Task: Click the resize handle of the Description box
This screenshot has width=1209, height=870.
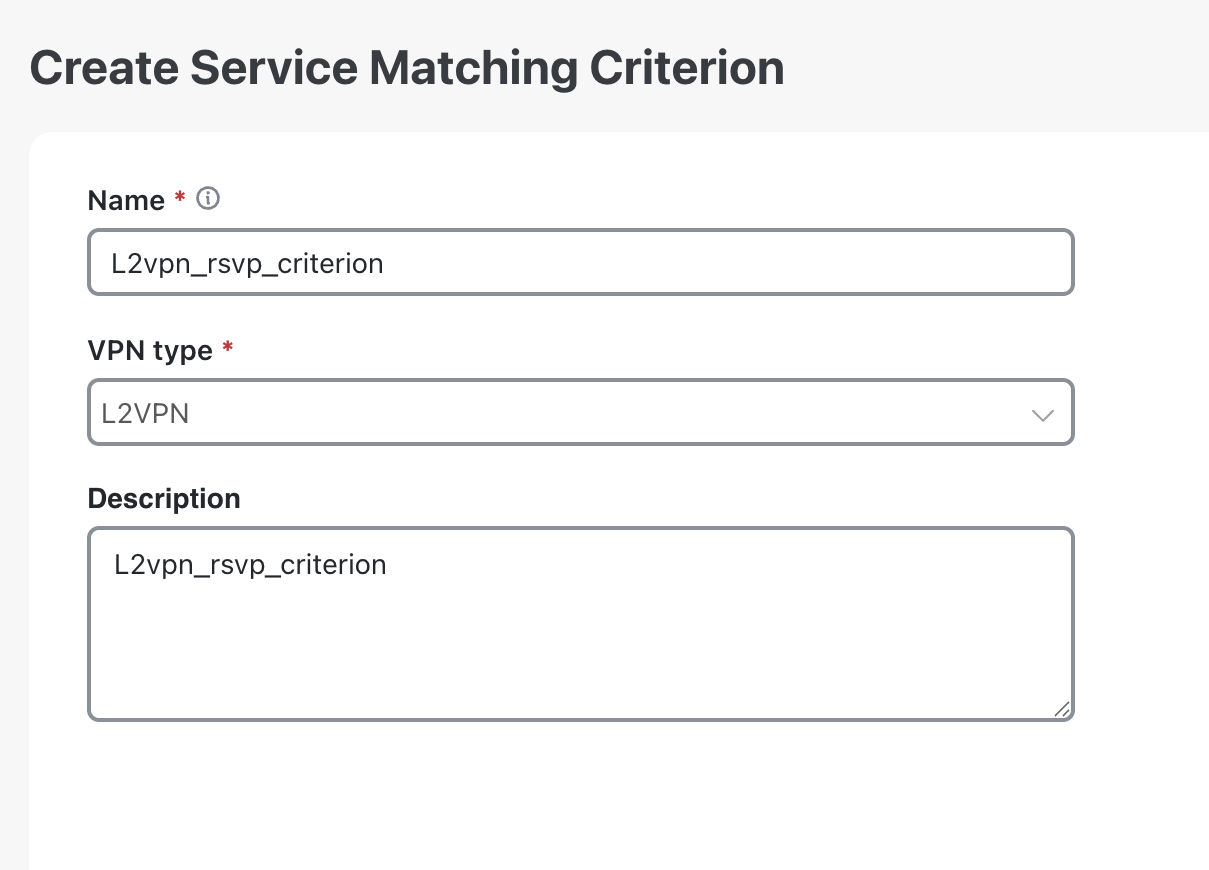Action: (1064, 709)
